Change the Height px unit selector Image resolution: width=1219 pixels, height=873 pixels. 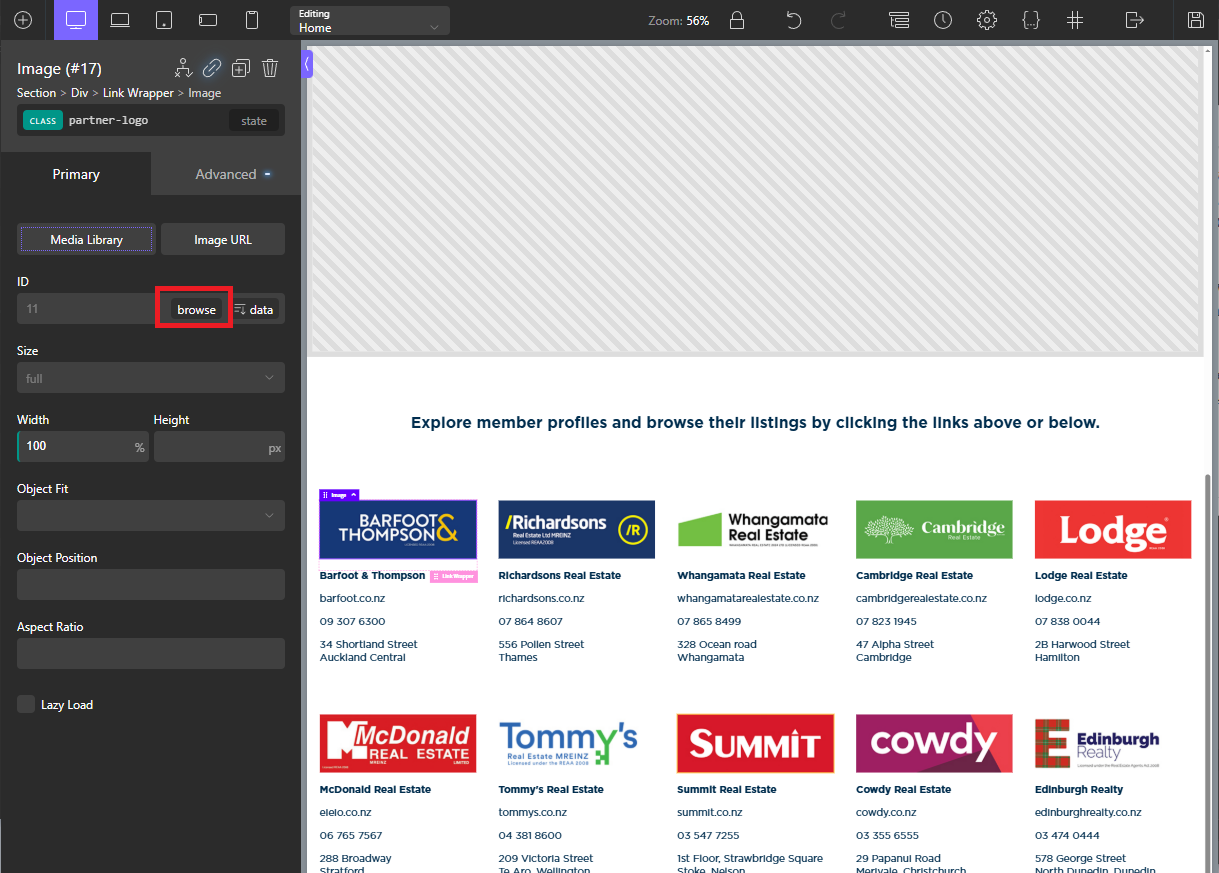click(275, 448)
